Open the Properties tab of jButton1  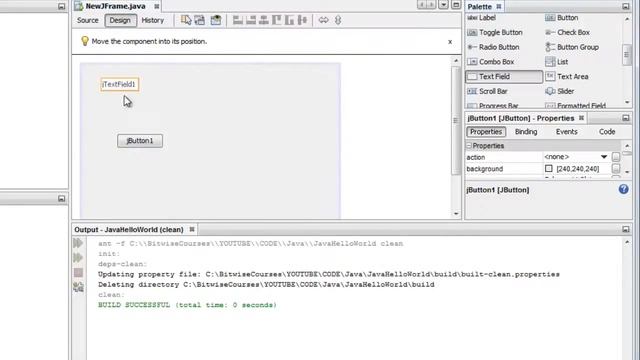click(x=486, y=131)
